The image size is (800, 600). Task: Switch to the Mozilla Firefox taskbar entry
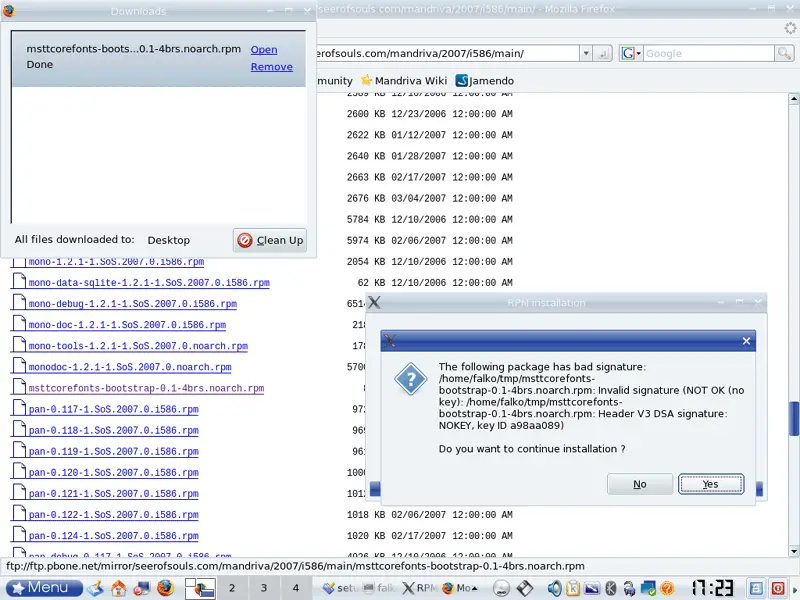[457, 588]
